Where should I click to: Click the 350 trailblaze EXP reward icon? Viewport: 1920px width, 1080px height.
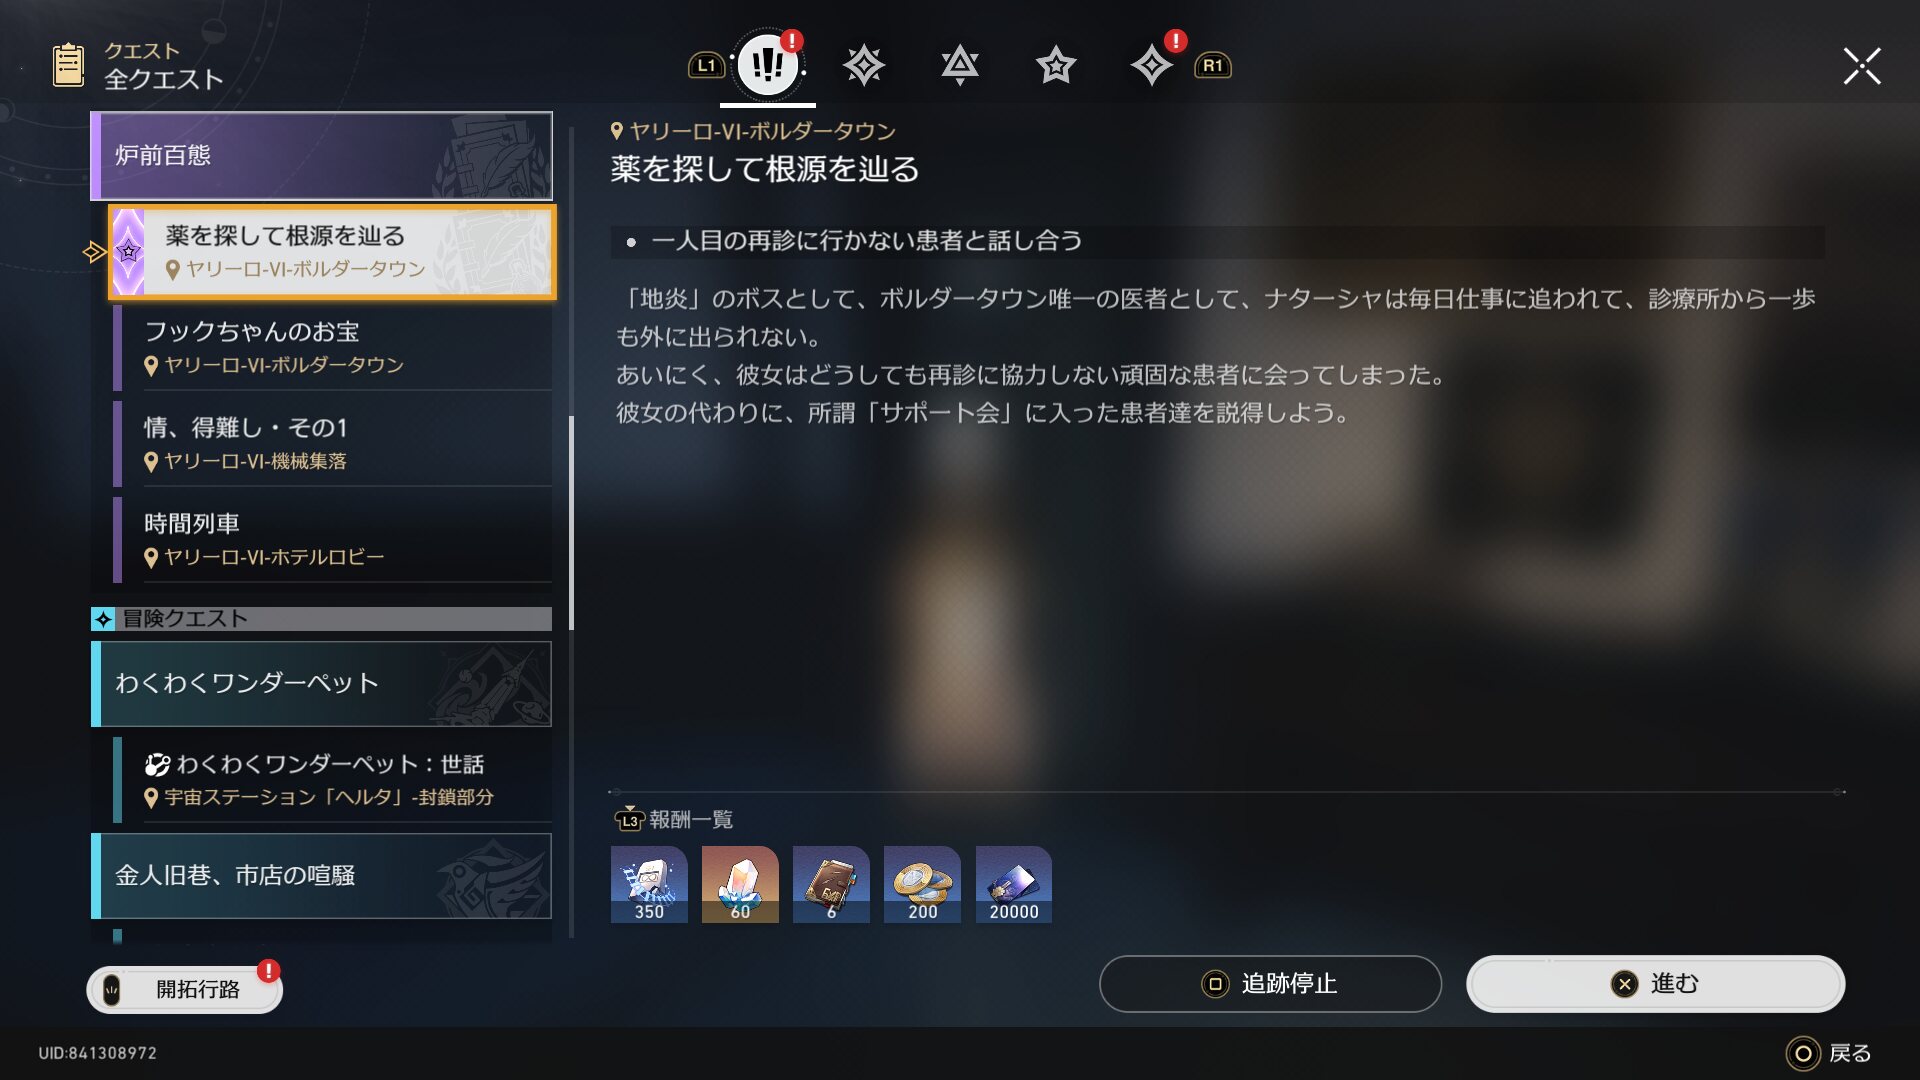click(649, 884)
